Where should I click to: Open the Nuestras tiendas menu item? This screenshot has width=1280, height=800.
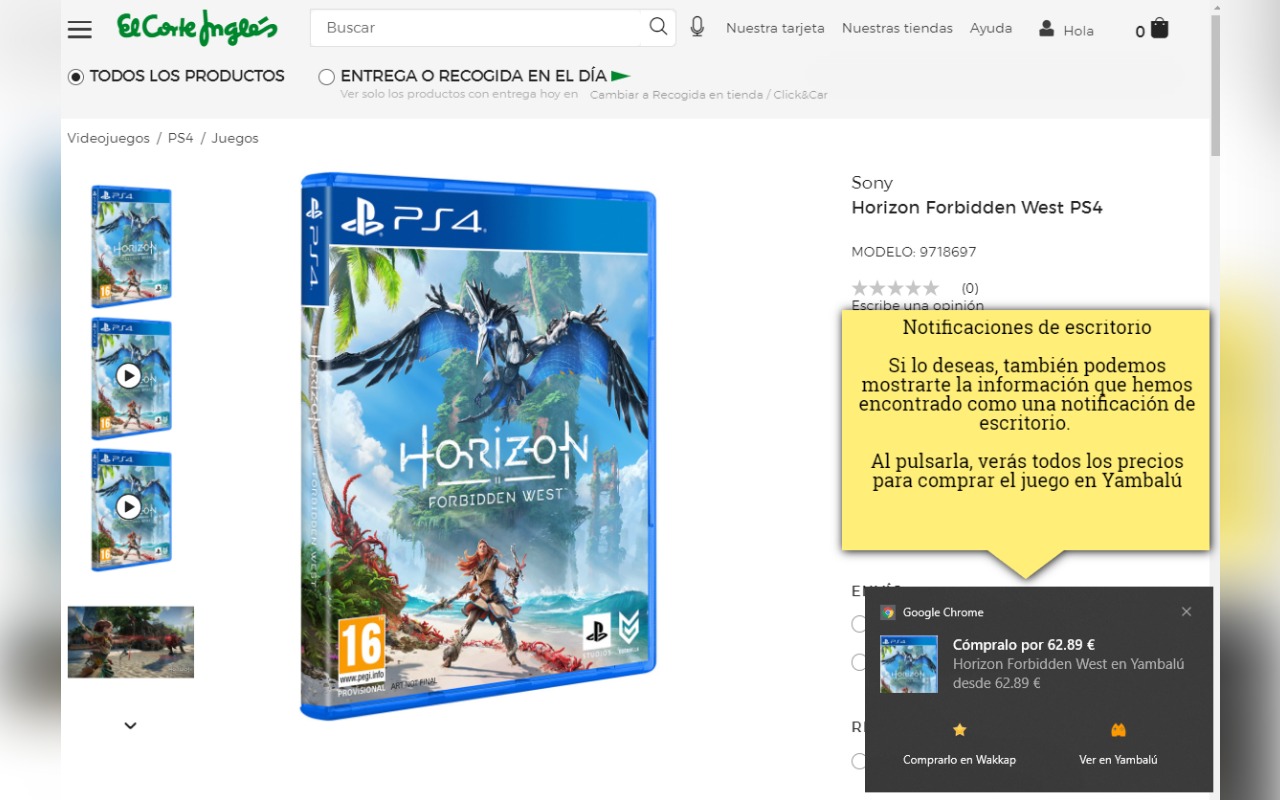(x=897, y=28)
